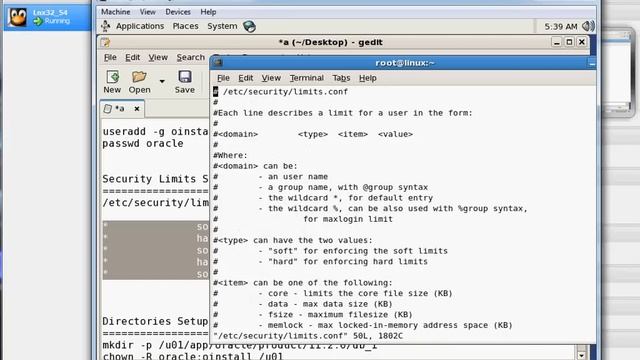Open VirtualBox Help menu
The width and height of the screenshot is (640, 360).
tap(208, 12)
